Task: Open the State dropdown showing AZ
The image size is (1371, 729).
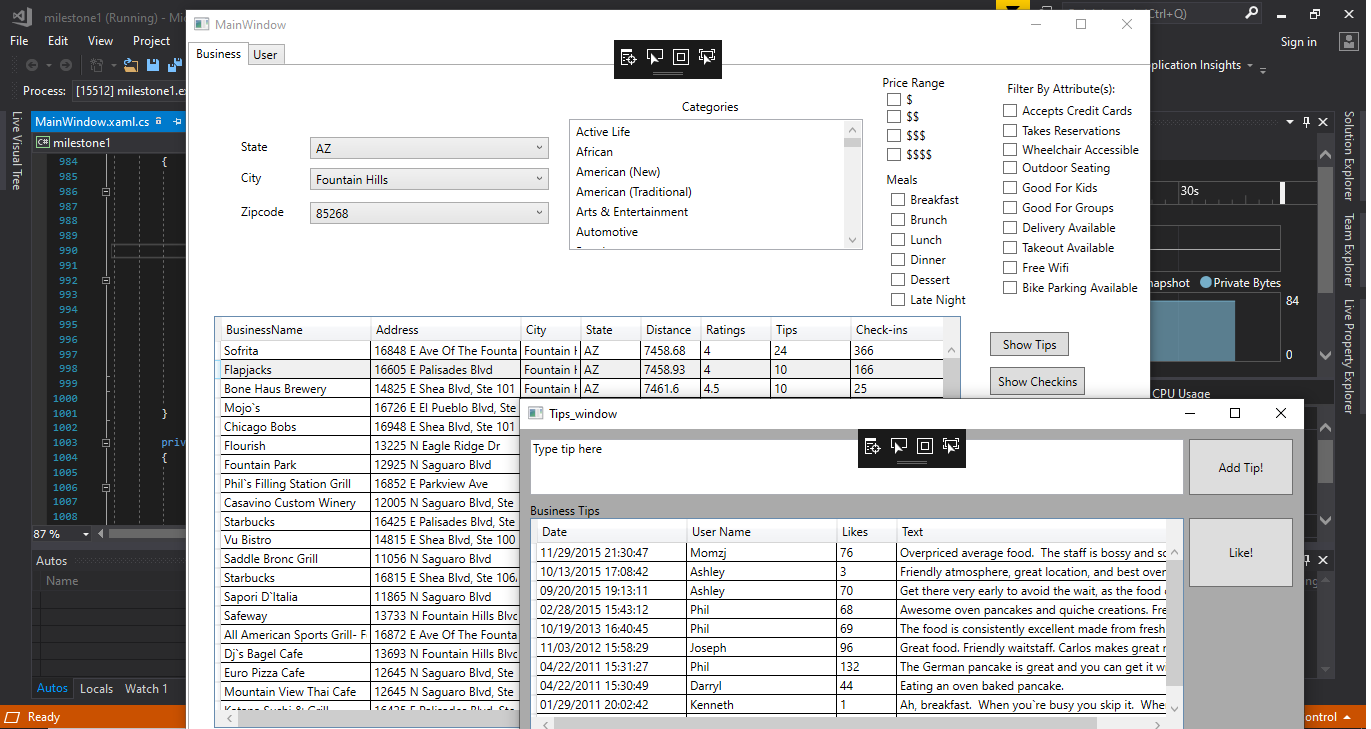Action: (x=429, y=148)
